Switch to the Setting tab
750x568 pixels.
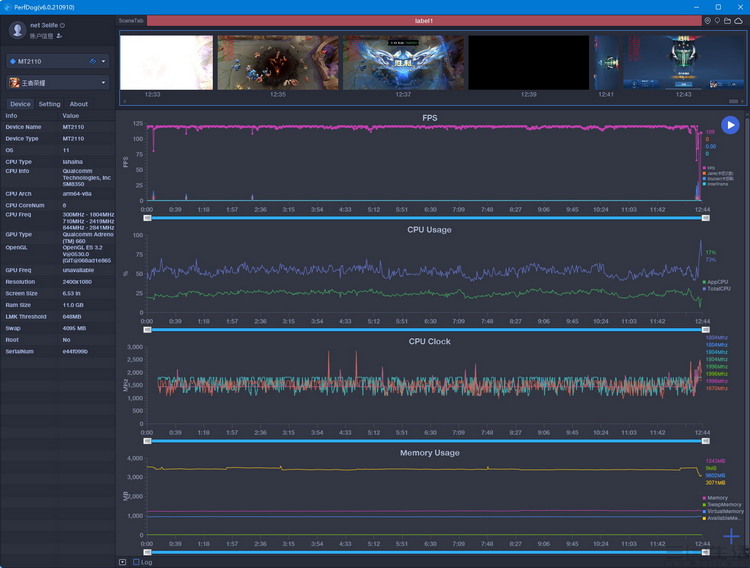point(49,104)
